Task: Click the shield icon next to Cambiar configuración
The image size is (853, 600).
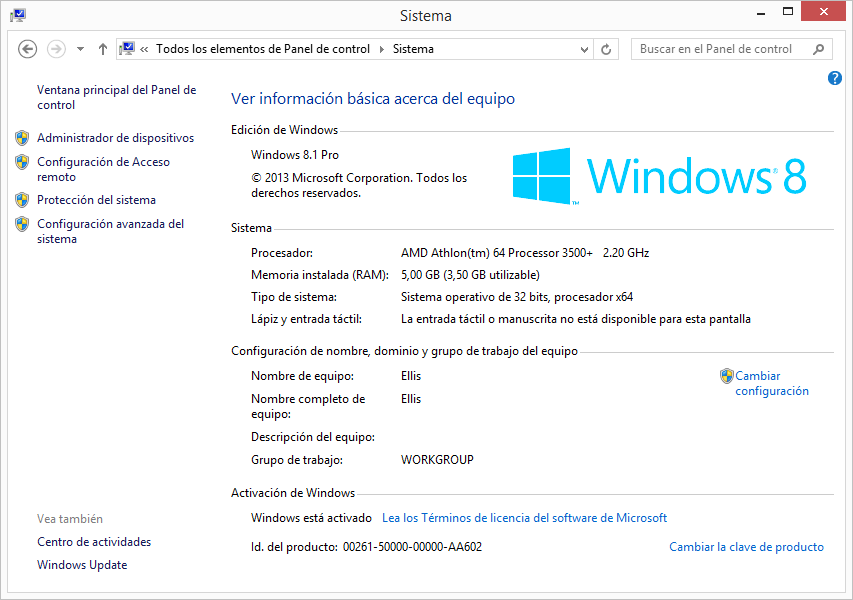Action: 727,377
